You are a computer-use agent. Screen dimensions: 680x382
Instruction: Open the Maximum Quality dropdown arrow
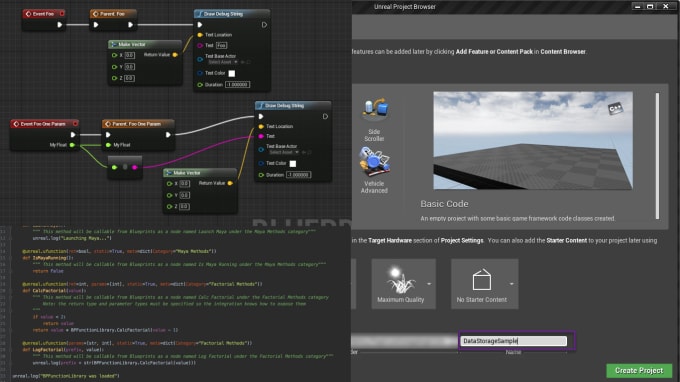tap(429, 284)
